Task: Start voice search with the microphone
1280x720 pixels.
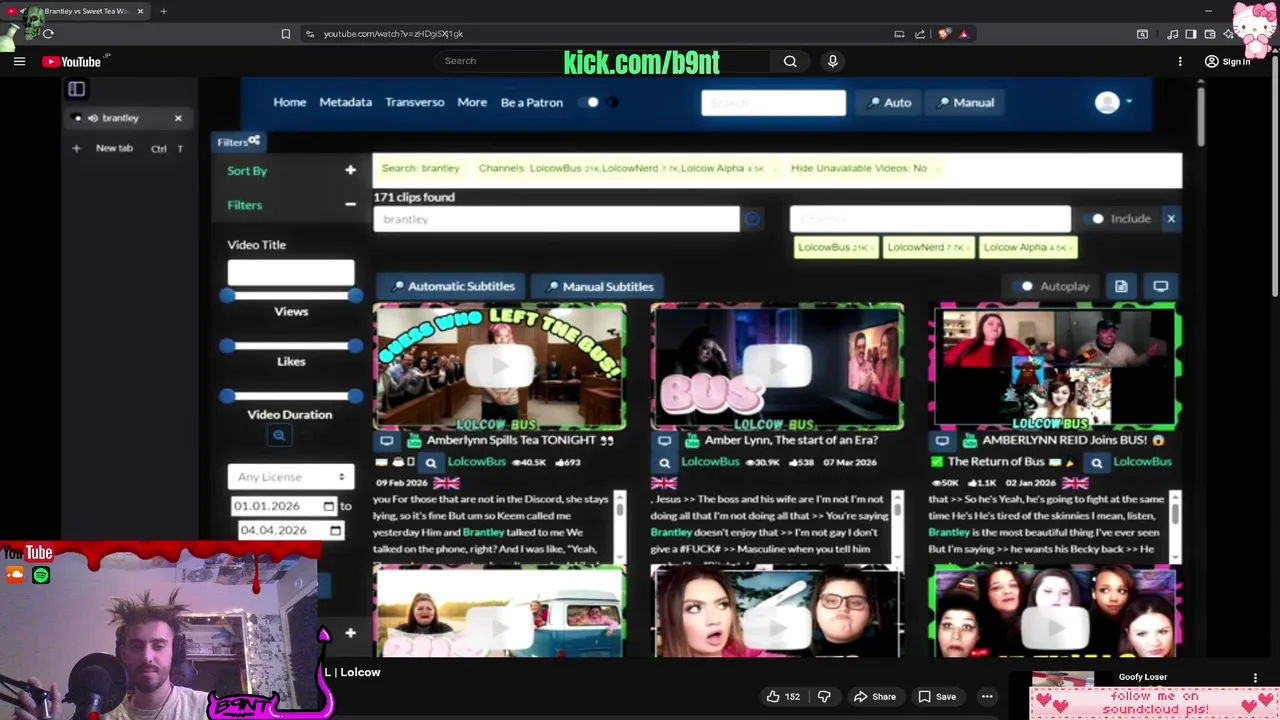Action: 832,61
